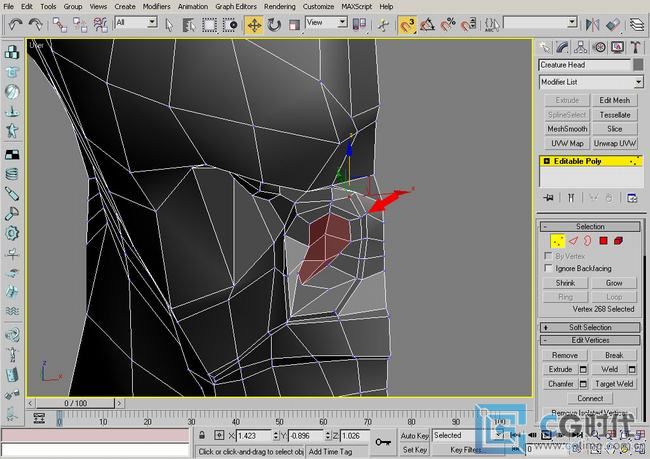This screenshot has height=459, width=650.
Task: Open the Weld settings box button
Action: (x=632, y=369)
